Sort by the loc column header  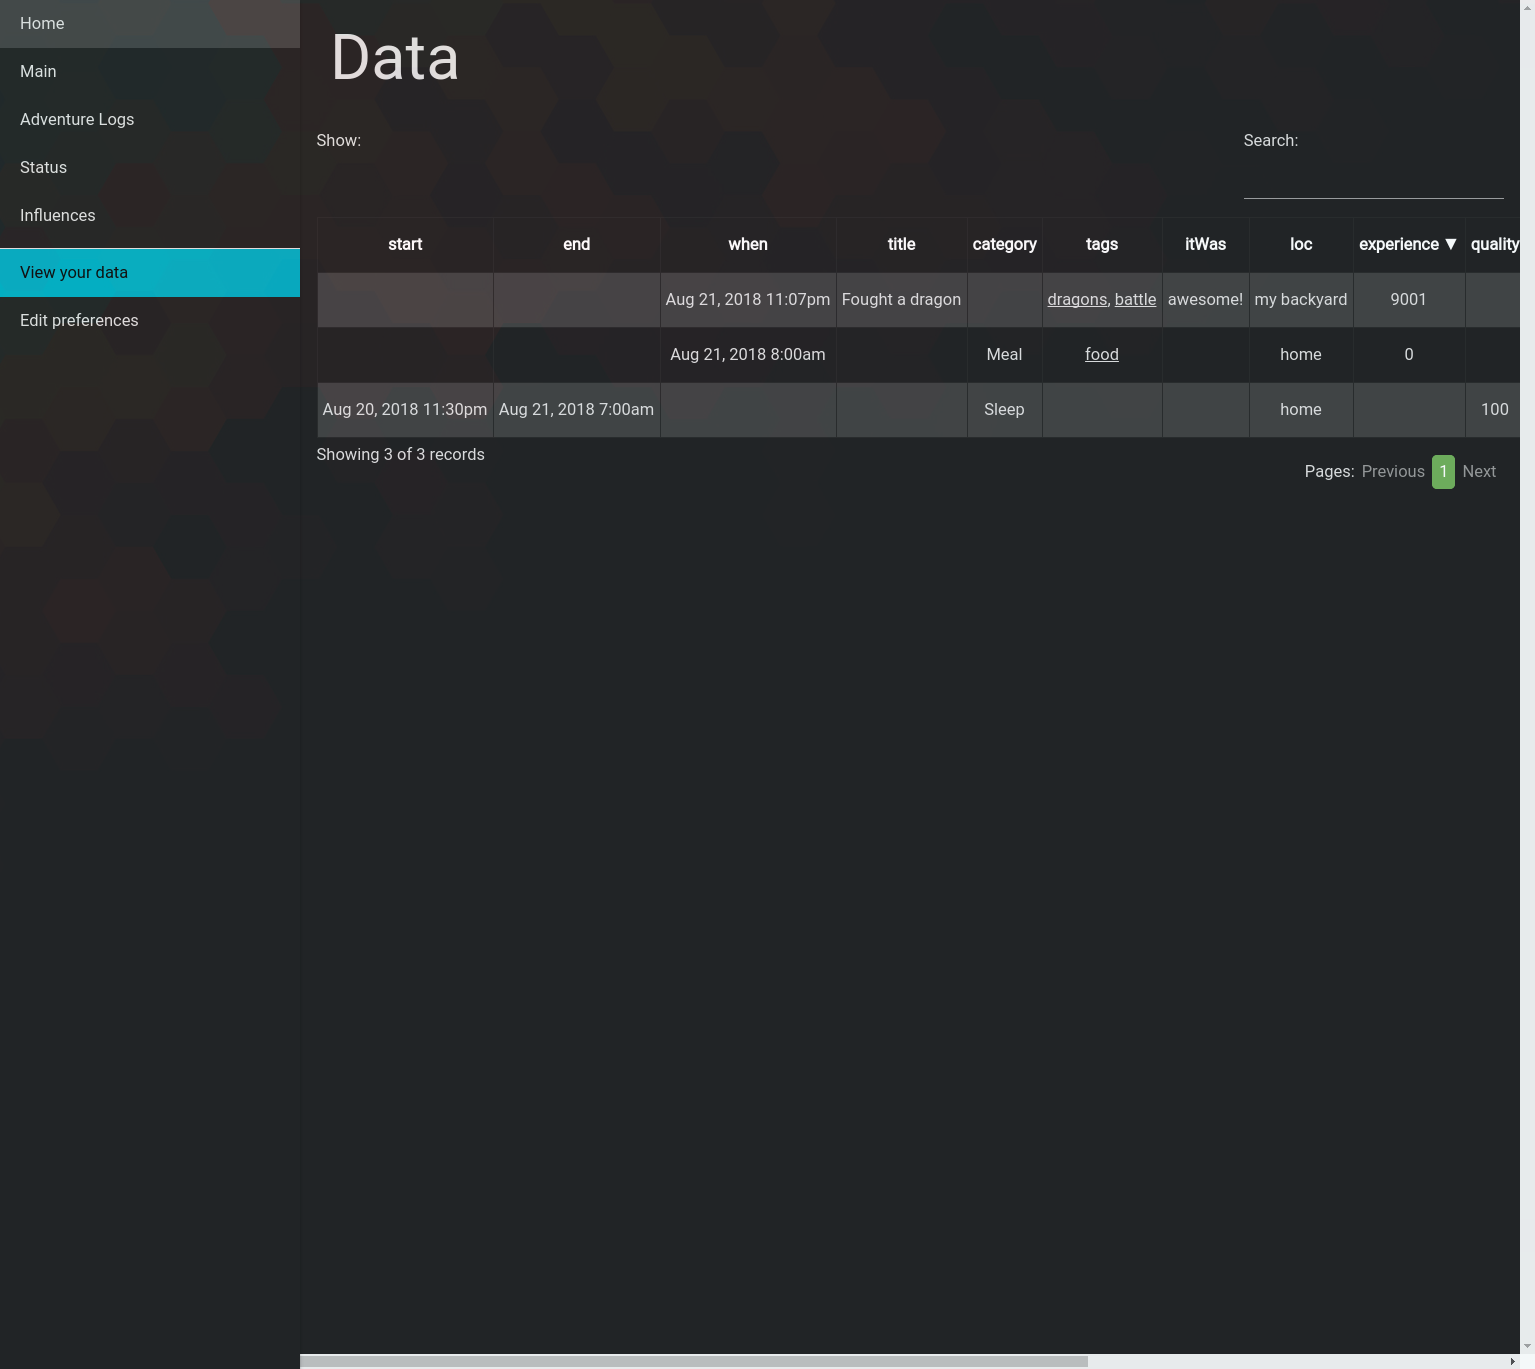point(1301,244)
